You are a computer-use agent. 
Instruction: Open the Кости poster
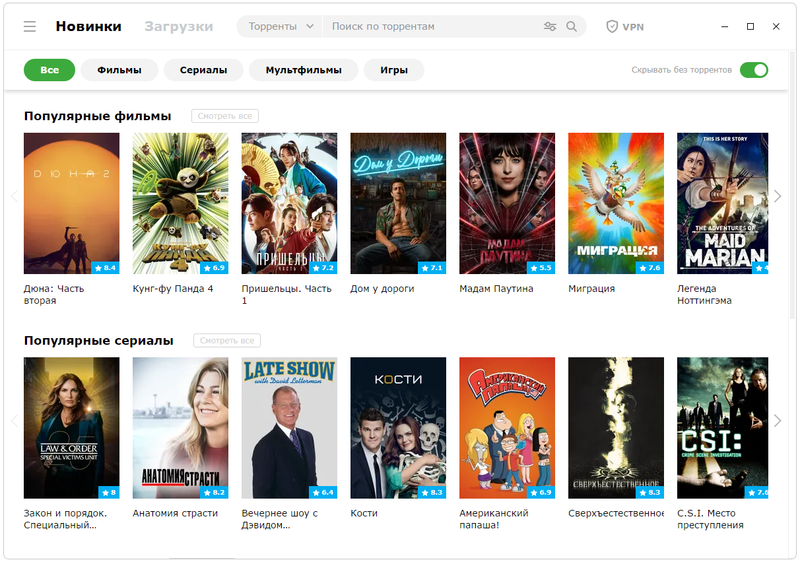click(398, 428)
